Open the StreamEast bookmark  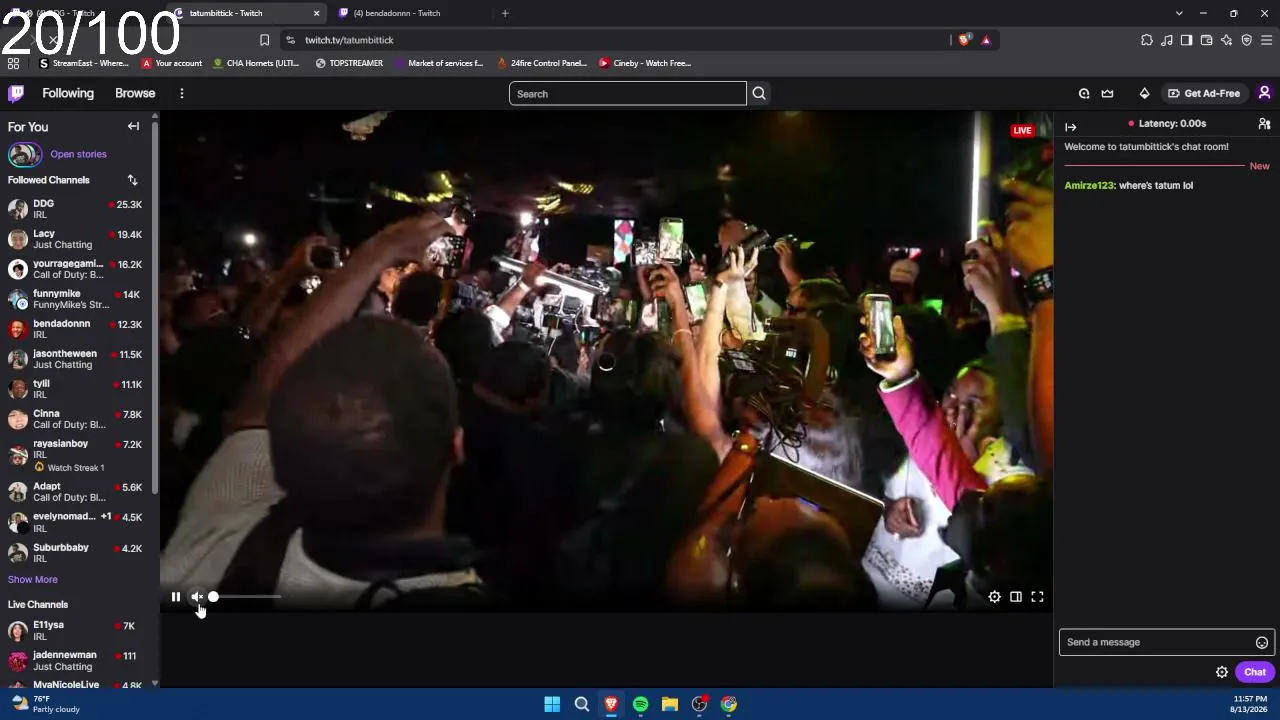pyautogui.click(x=84, y=63)
